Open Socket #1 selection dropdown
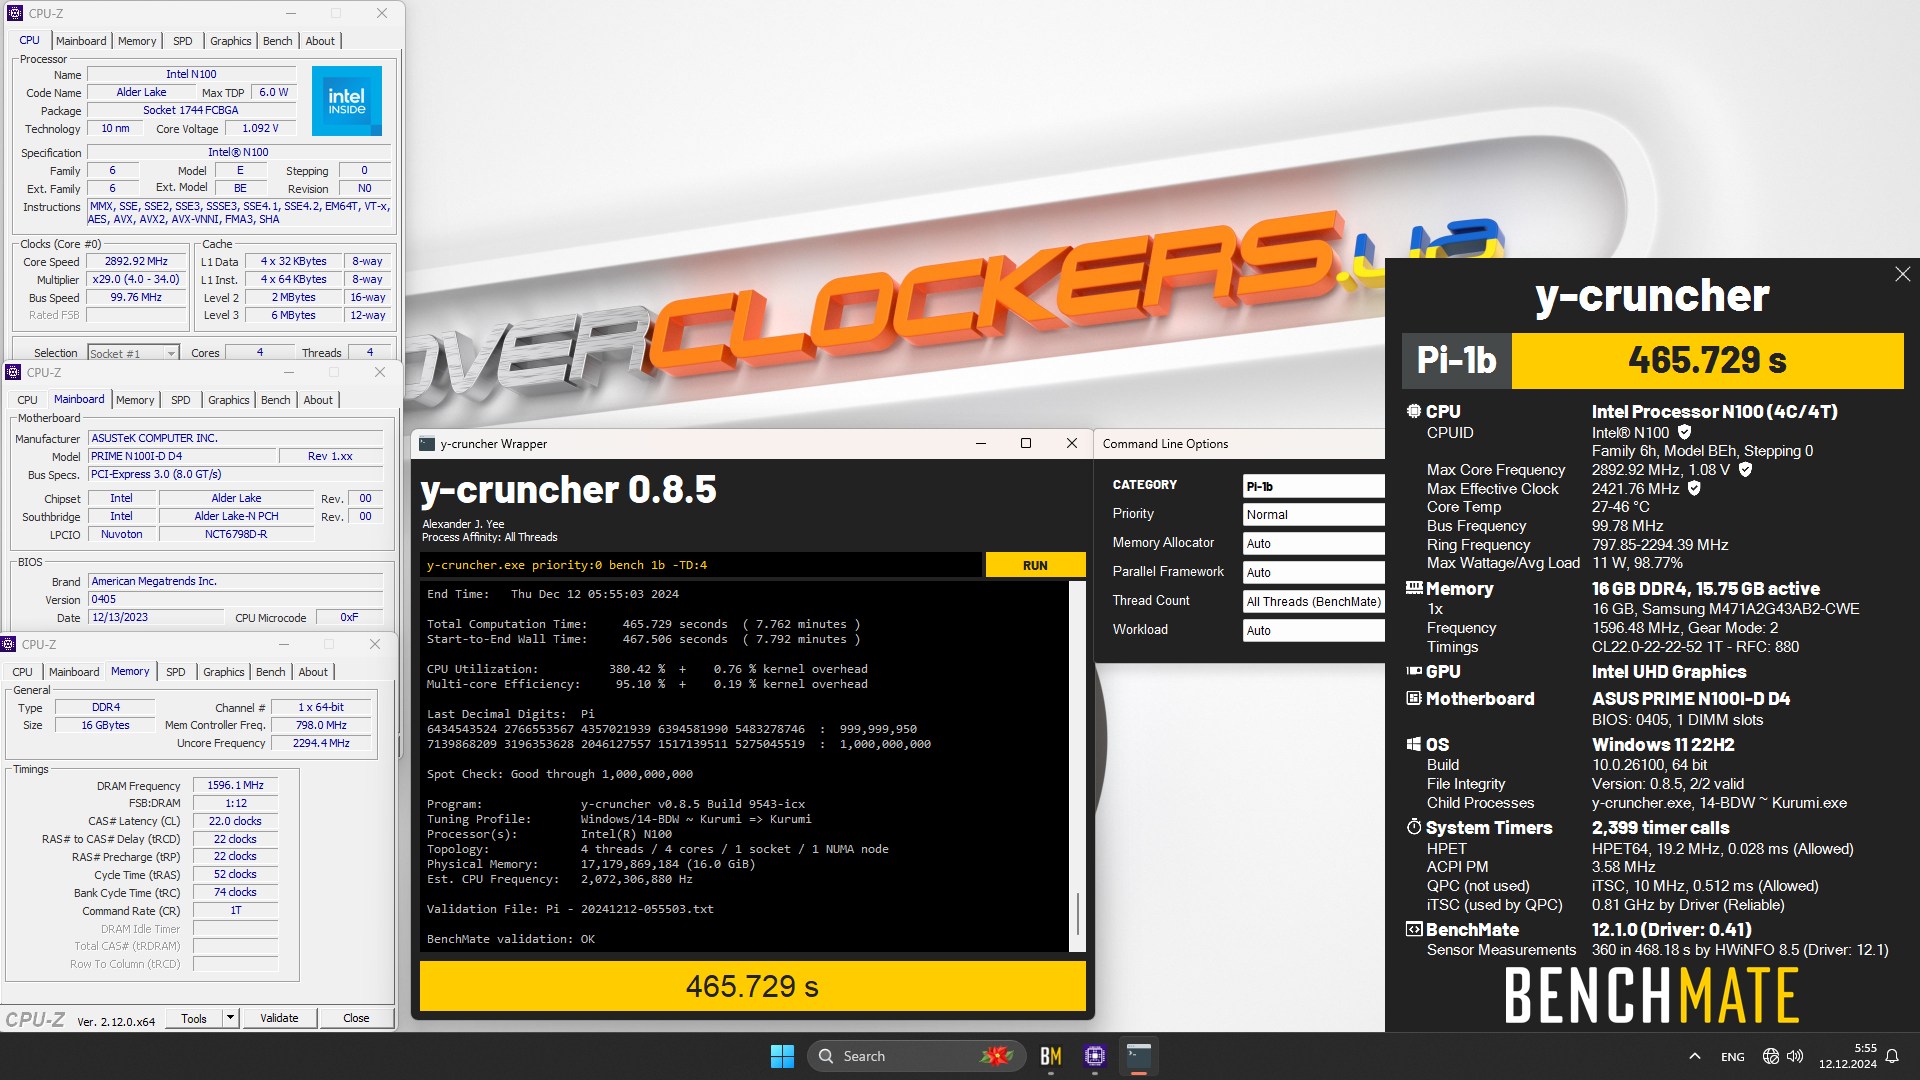The height and width of the screenshot is (1080, 1920). [133, 353]
